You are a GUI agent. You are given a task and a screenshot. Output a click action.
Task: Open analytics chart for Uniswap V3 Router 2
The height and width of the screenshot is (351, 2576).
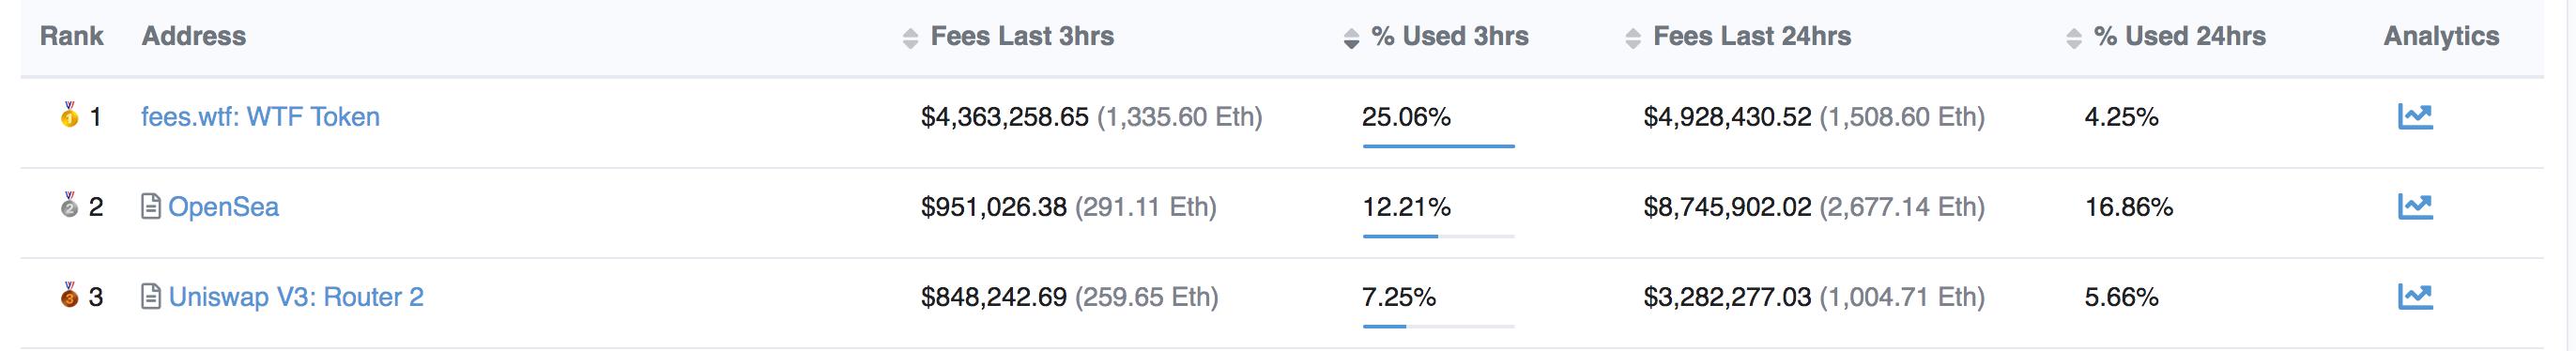pos(2415,297)
